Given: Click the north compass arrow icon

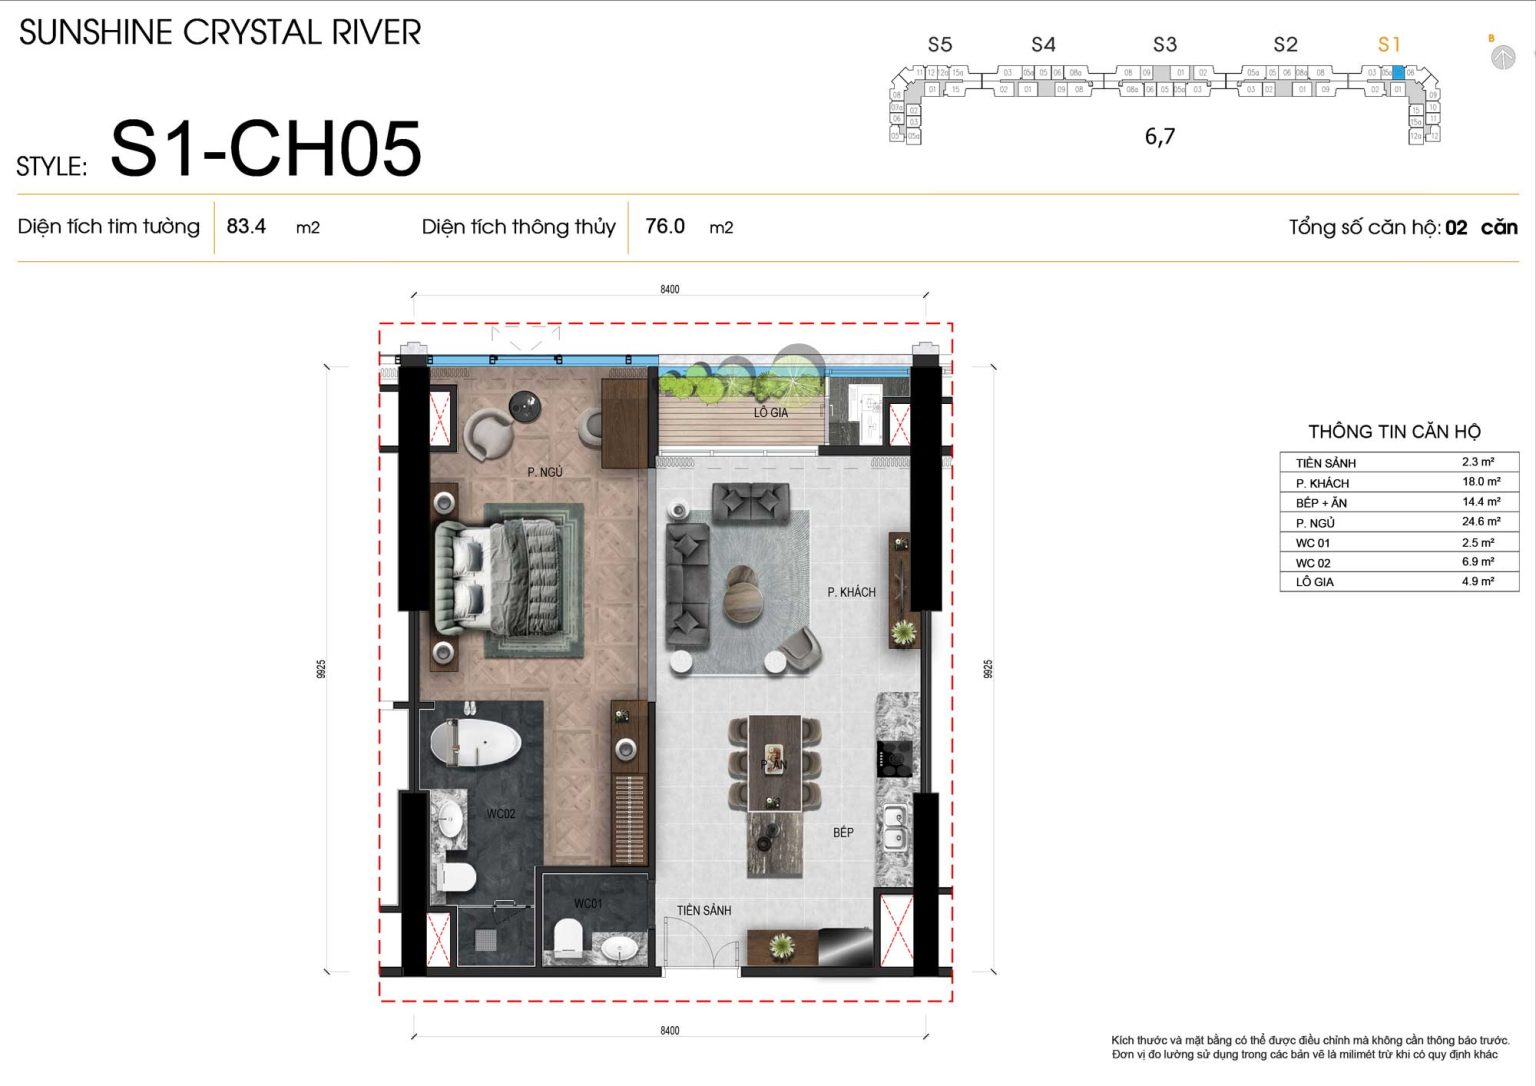Looking at the screenshot, I should [x=1502, y=57].
